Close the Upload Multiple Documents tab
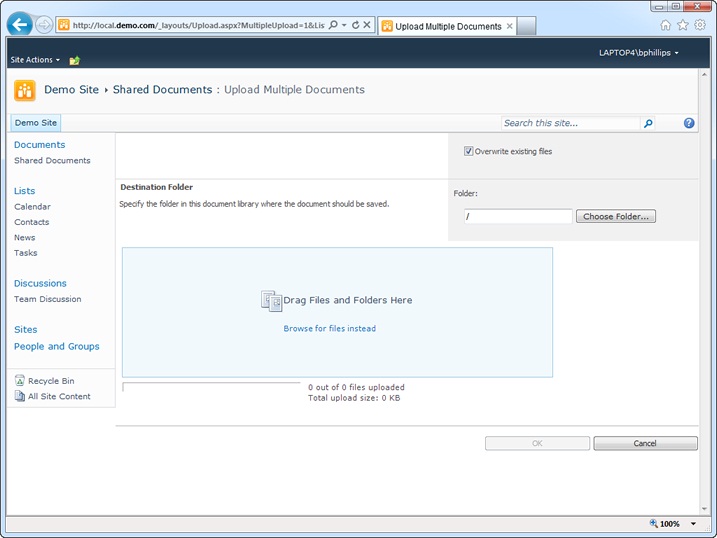 [x=509, y=26]
